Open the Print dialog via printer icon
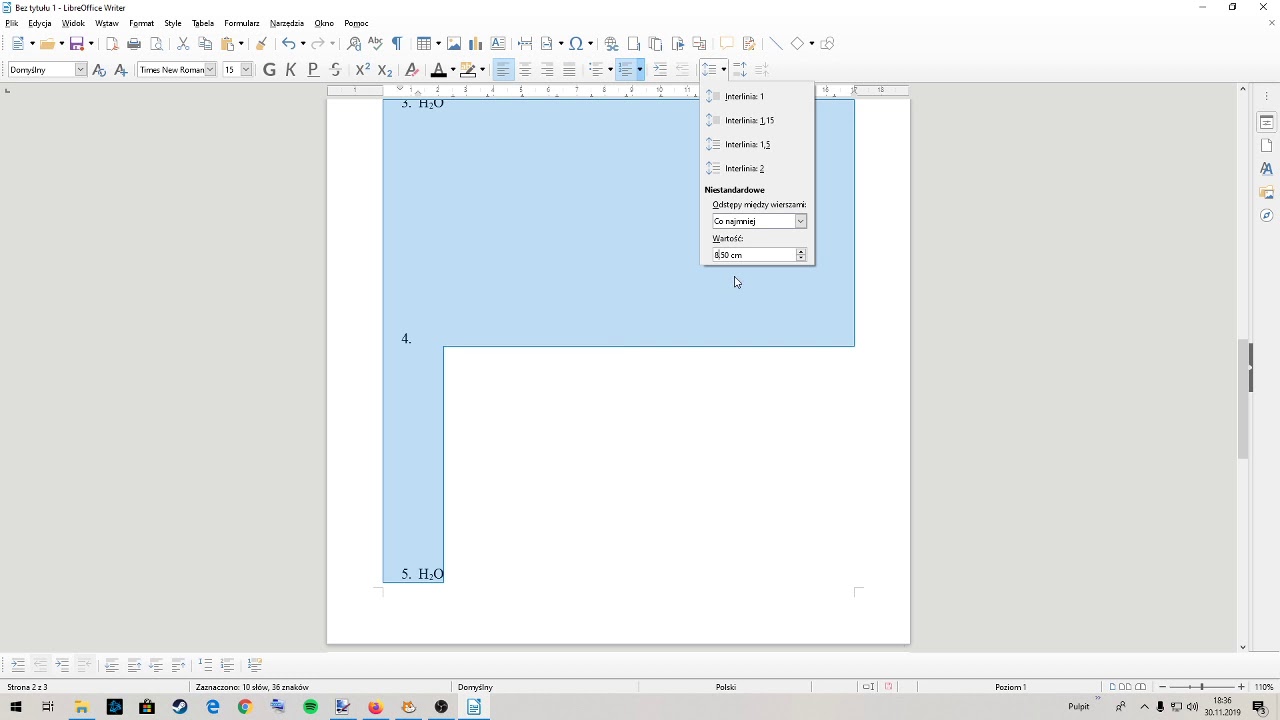This screenshot has height=720, width=1280. click(x=134, y=43)
